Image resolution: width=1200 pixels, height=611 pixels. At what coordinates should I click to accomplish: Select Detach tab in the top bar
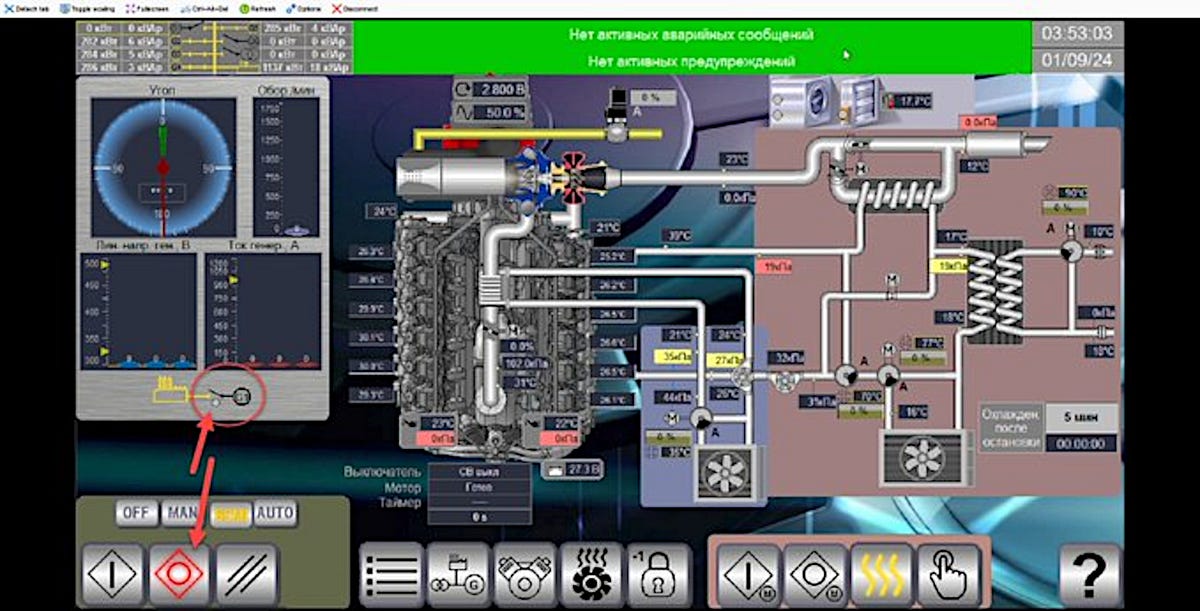click(25, 9)
